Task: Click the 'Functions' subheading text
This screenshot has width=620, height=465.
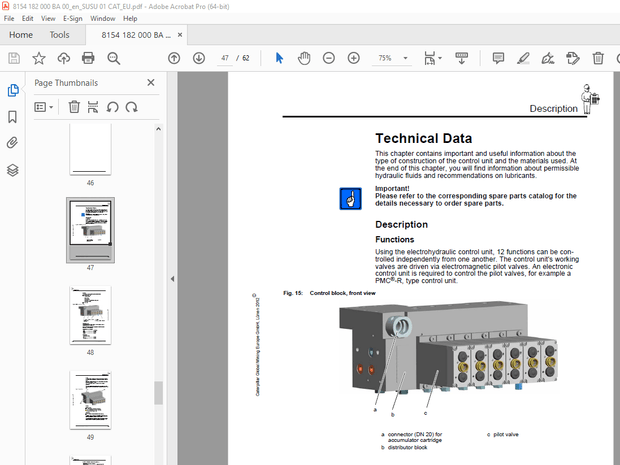Action: pyautogui.click(x=395, y=239)
